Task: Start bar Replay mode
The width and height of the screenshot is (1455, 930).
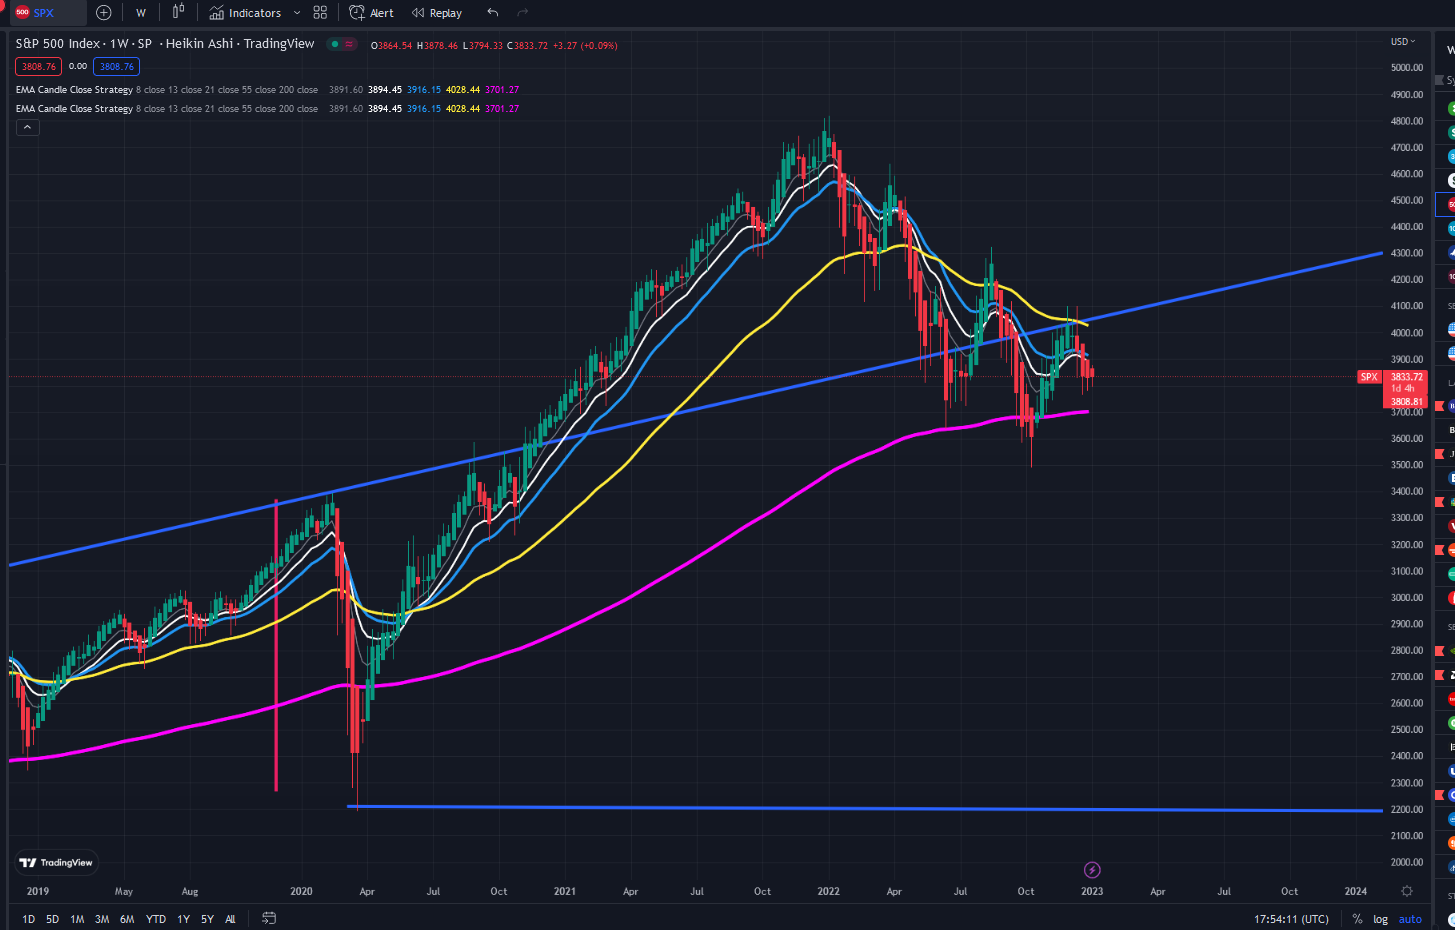Action: (x=437, y=13)
